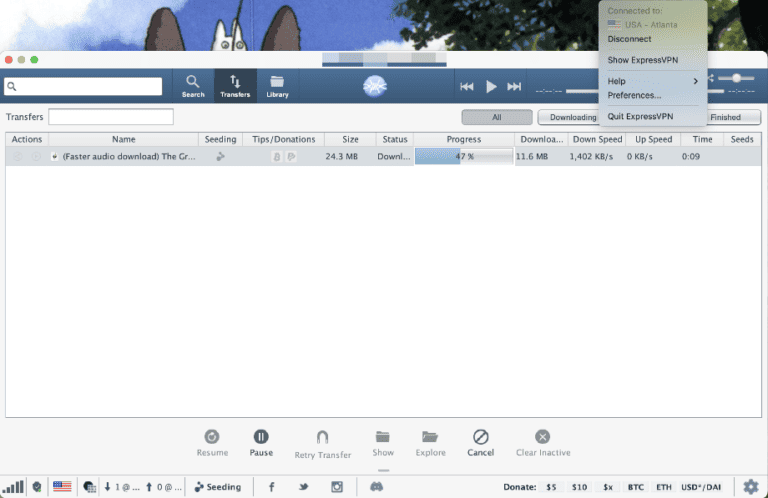Click the Transfers filter text field
768x498 pixels.
(x=111, y=117)
